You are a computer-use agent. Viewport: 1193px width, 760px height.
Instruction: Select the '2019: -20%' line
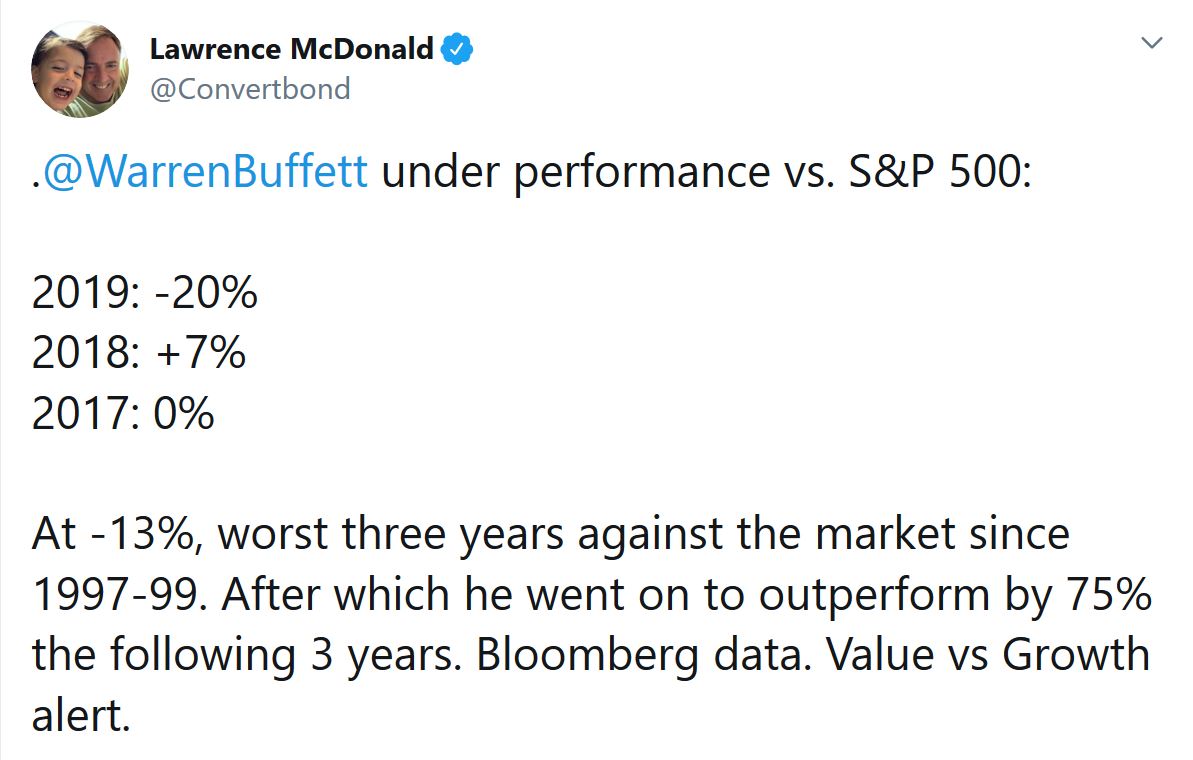(x=145, y=293)
